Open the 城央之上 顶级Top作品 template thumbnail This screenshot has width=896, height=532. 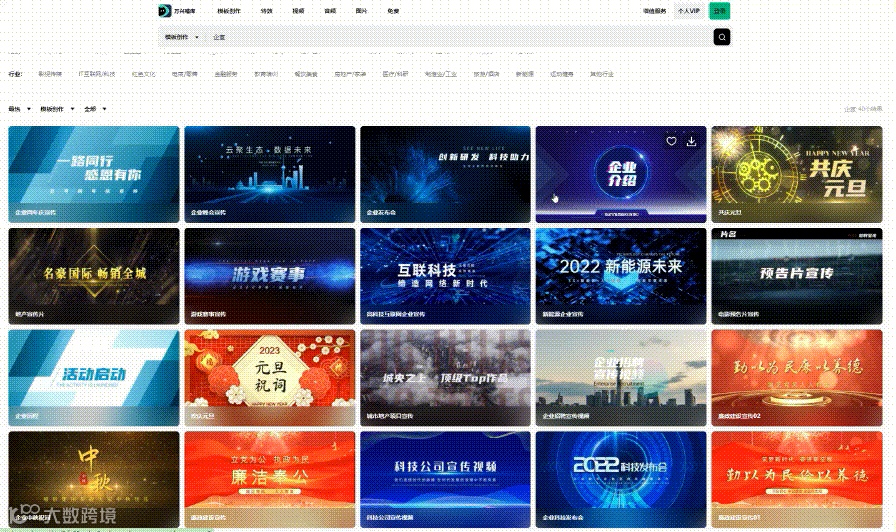pyautogui.click(x=445, y=378)
